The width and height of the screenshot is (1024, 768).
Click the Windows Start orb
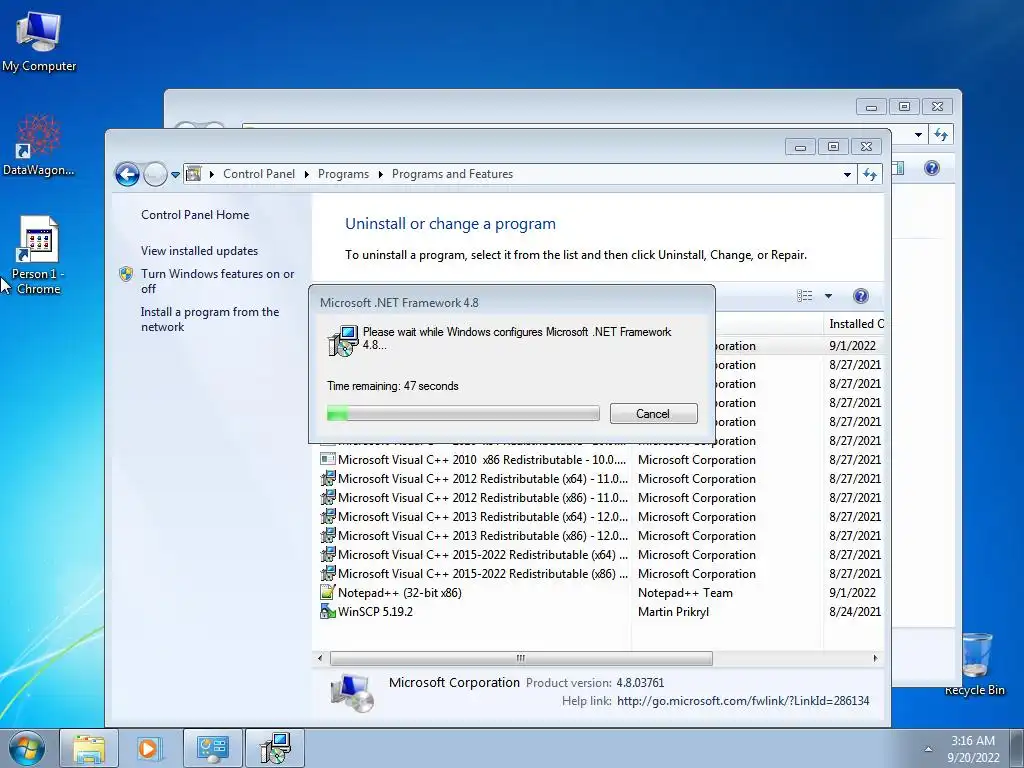27,748
